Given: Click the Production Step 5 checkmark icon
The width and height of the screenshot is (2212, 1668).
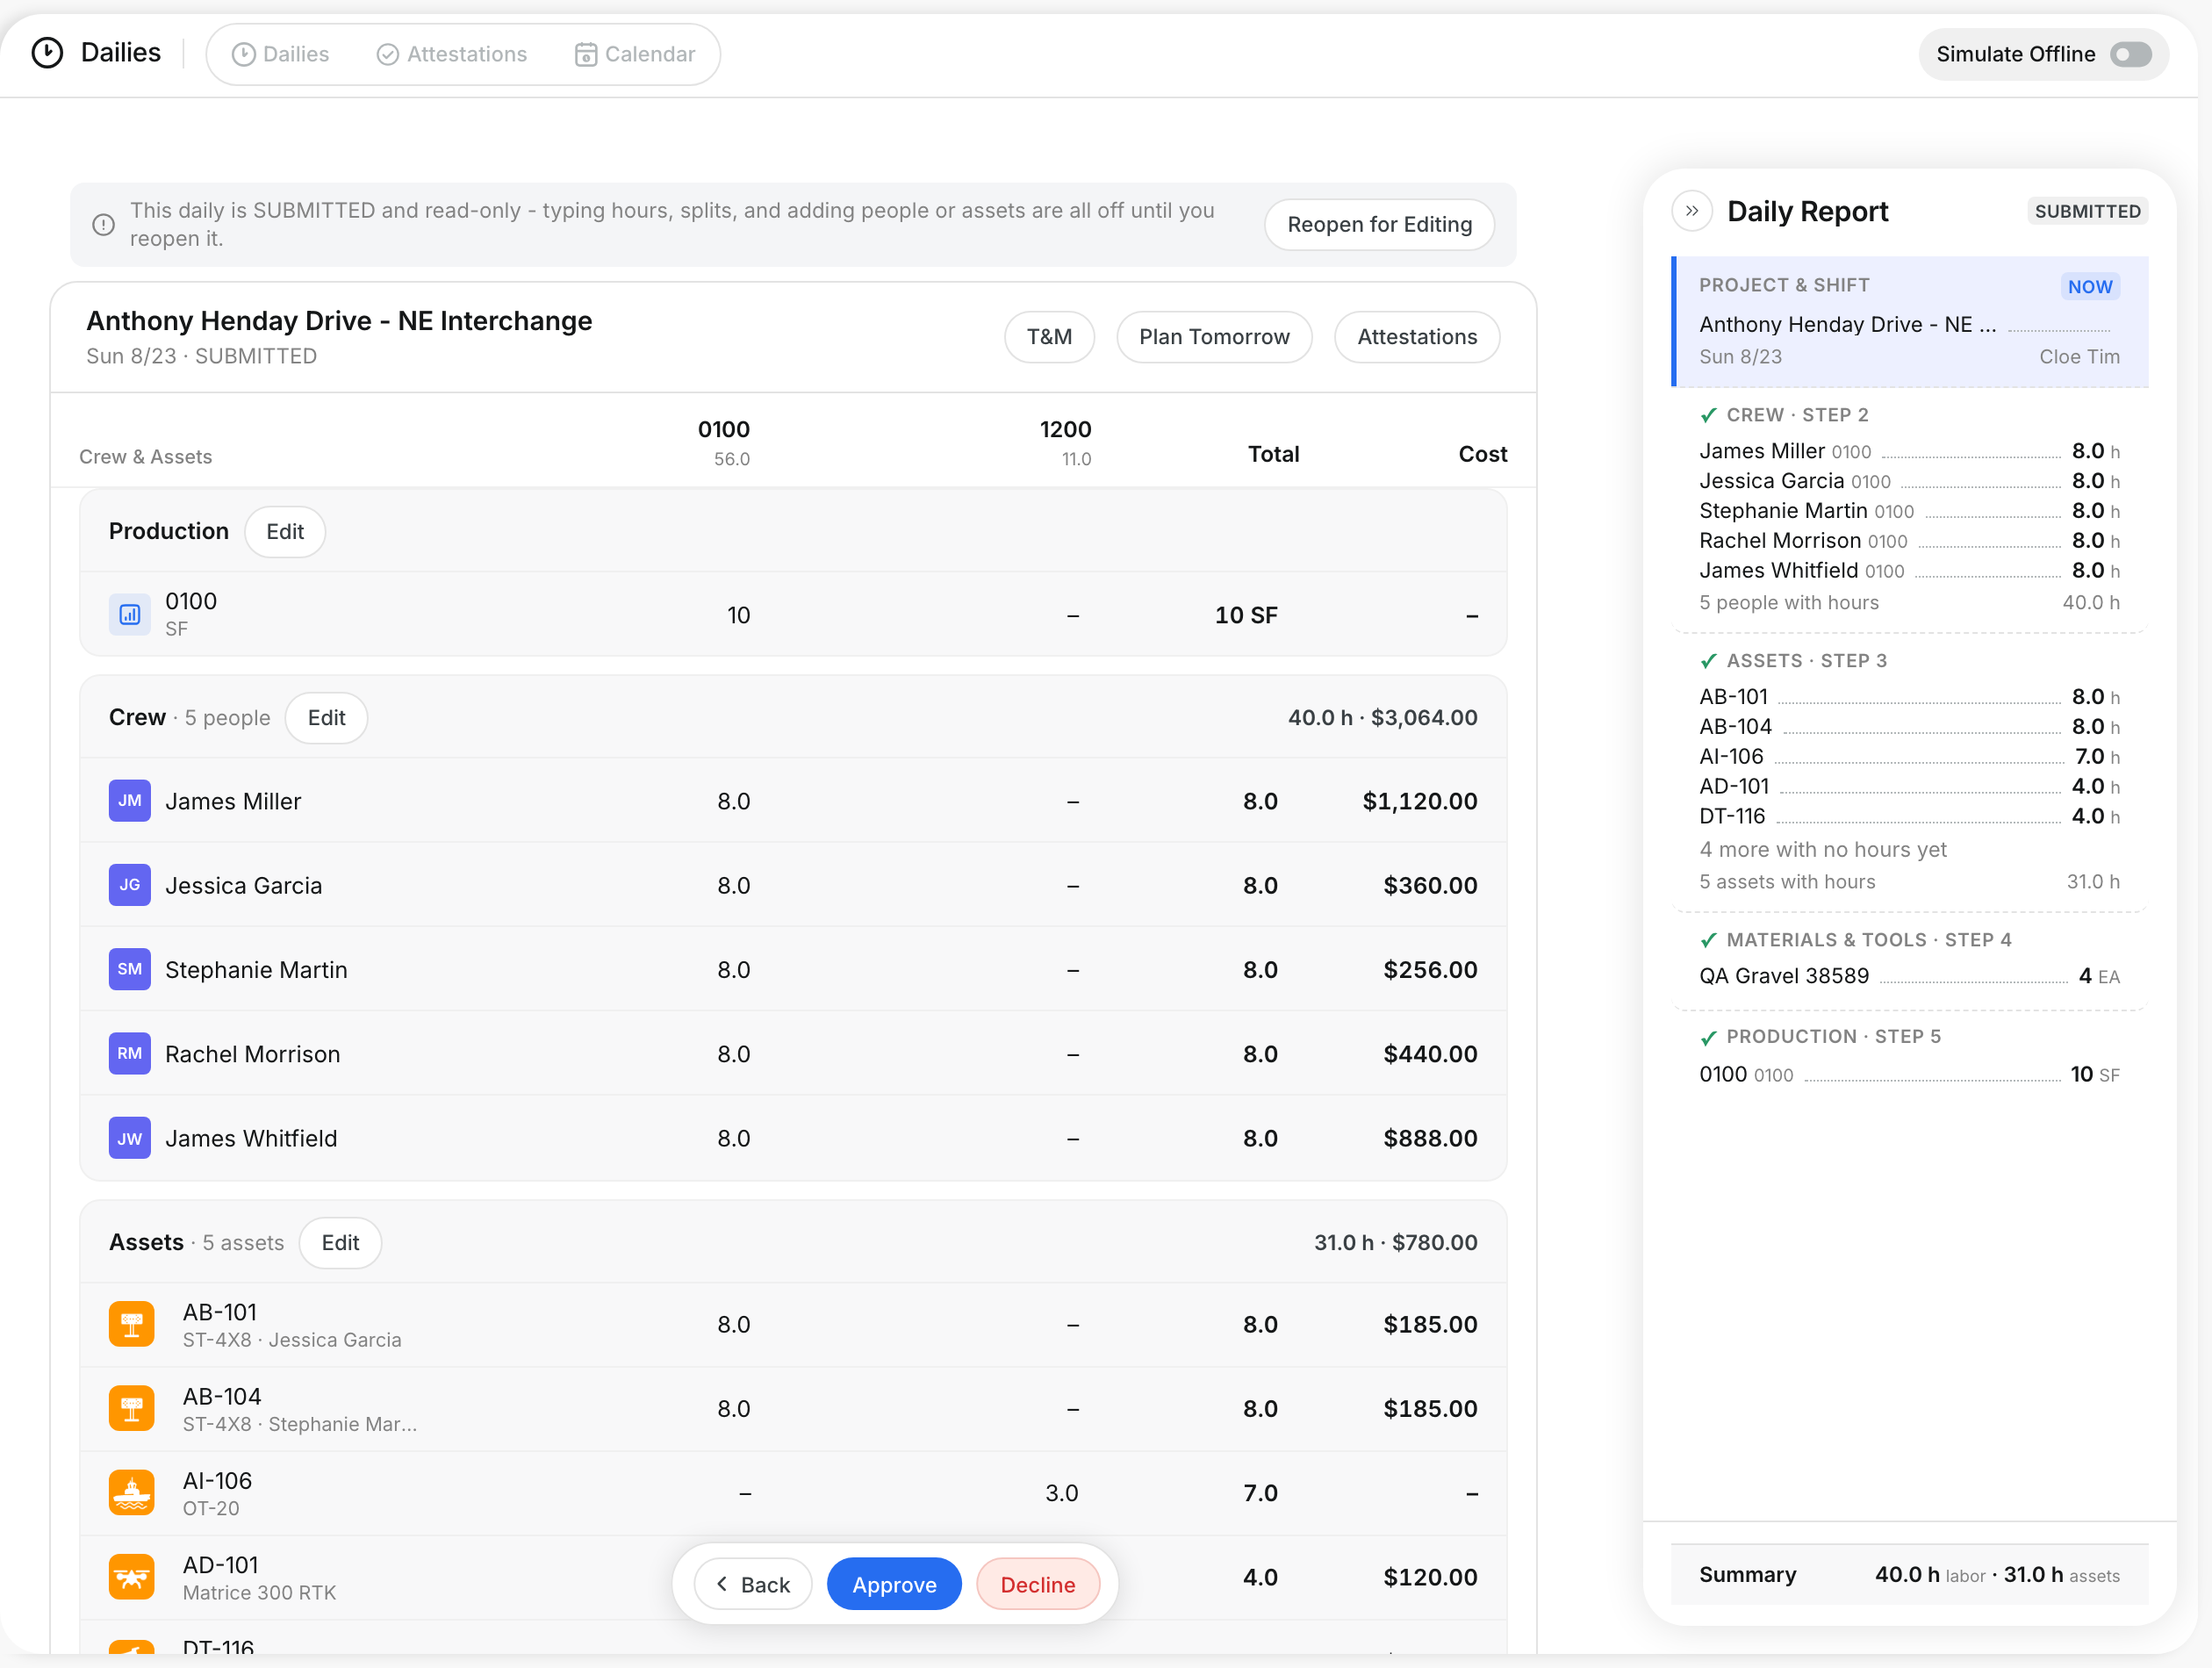Looking at the screenshot, I should pyautogui.click(x=1709, y=1037).
